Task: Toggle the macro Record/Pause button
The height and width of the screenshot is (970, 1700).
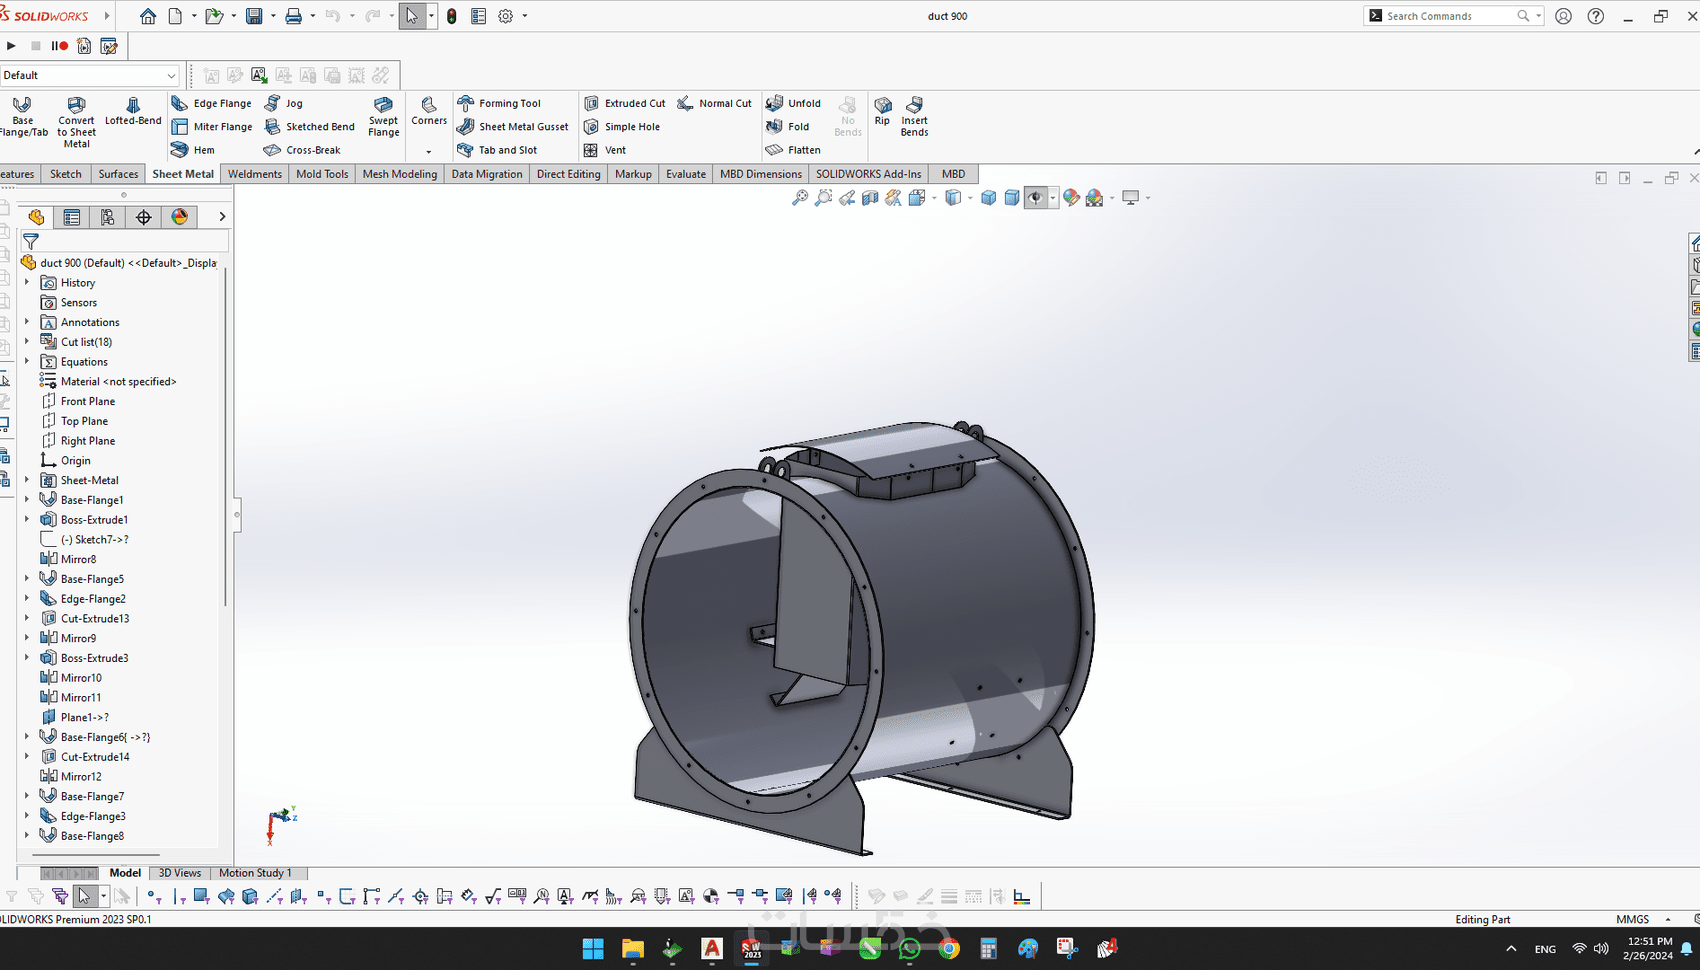Action: pos(60,46)
